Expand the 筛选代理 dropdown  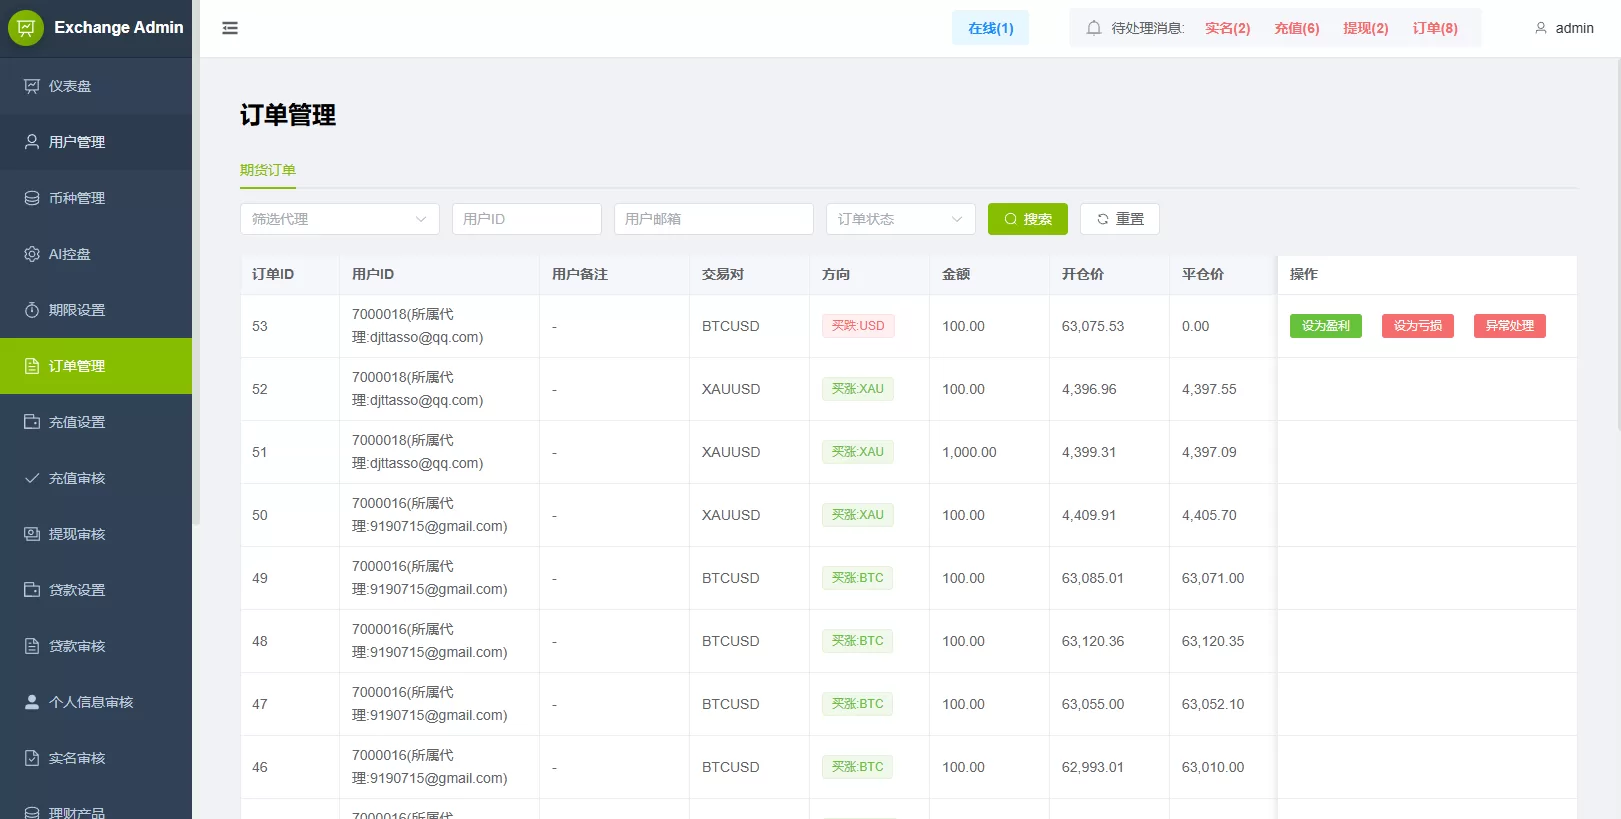340,219
